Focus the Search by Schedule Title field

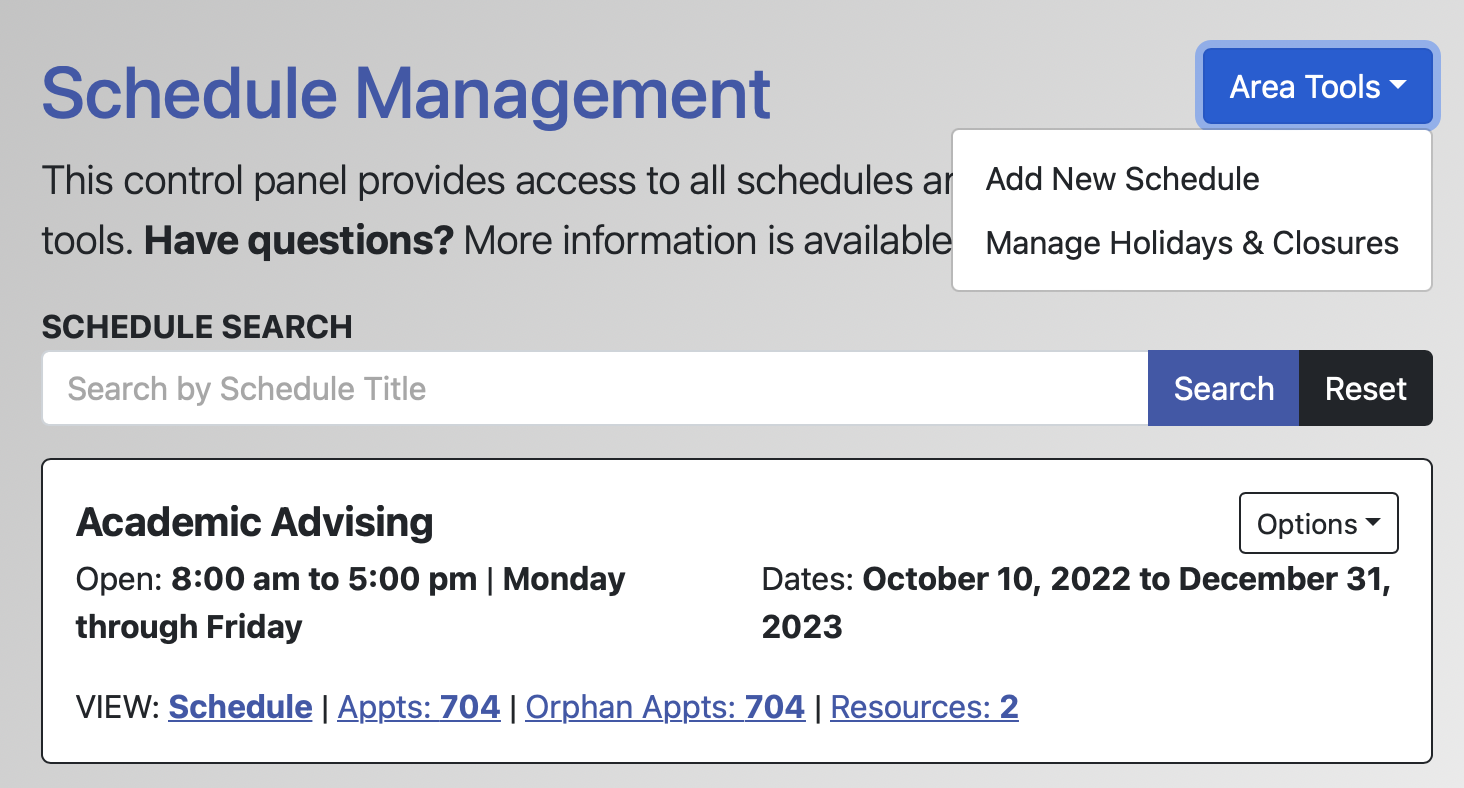(x=594, y=388)
